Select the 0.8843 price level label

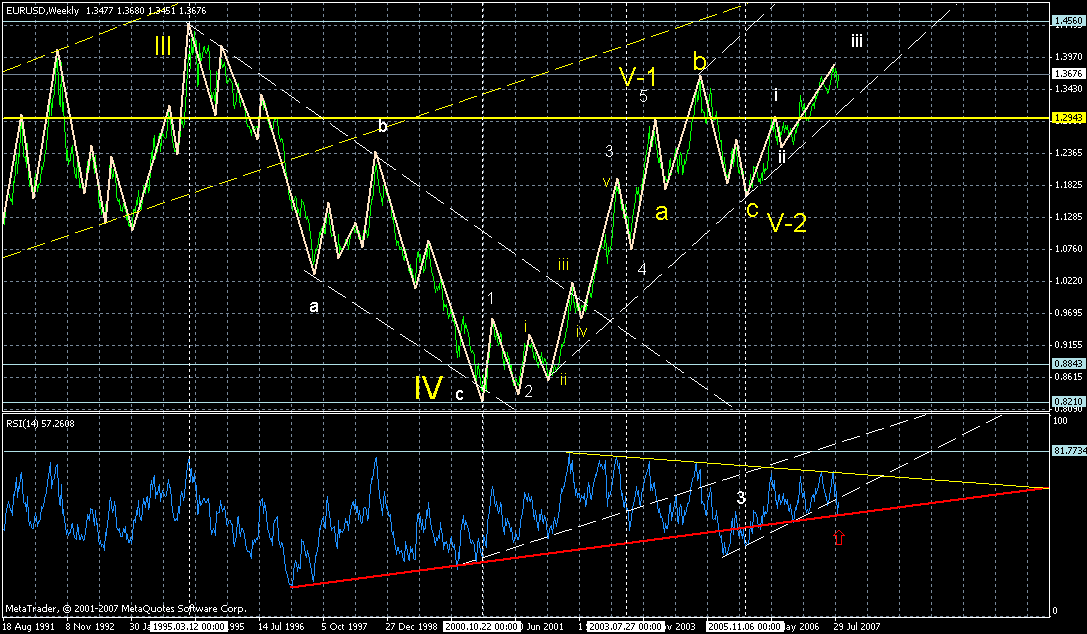pos(1068,363)
